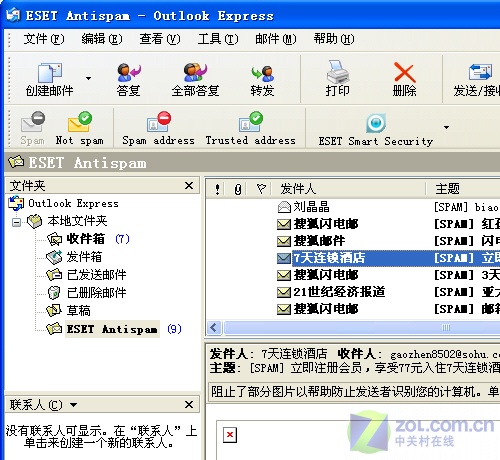Mark message as Not spam
This screenshot has width=500, height=460.
(x=80, y=128)
